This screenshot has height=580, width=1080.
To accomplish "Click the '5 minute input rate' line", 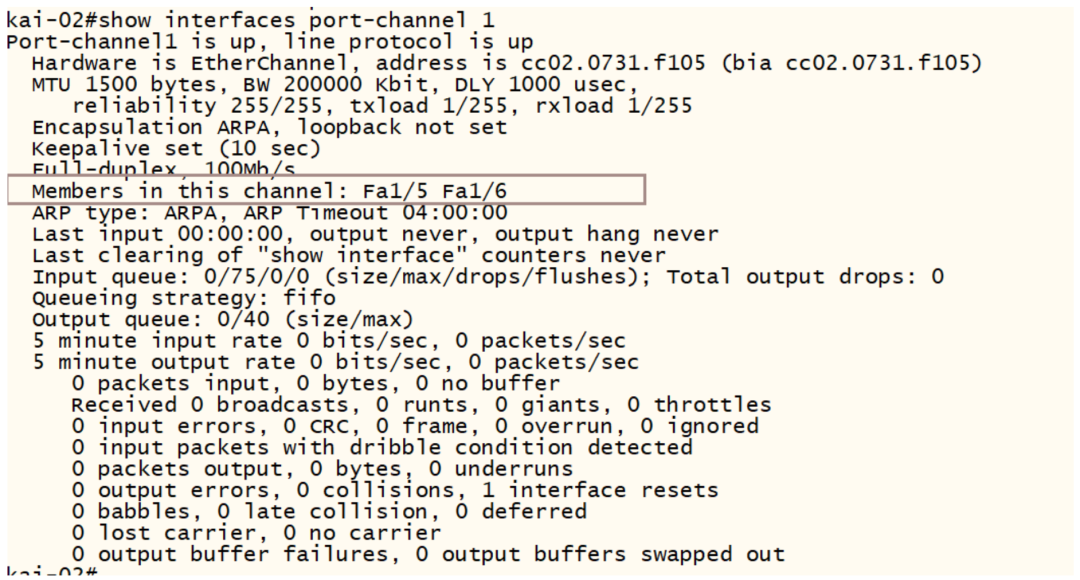I will pyautogui.click(x=329, y=341).
